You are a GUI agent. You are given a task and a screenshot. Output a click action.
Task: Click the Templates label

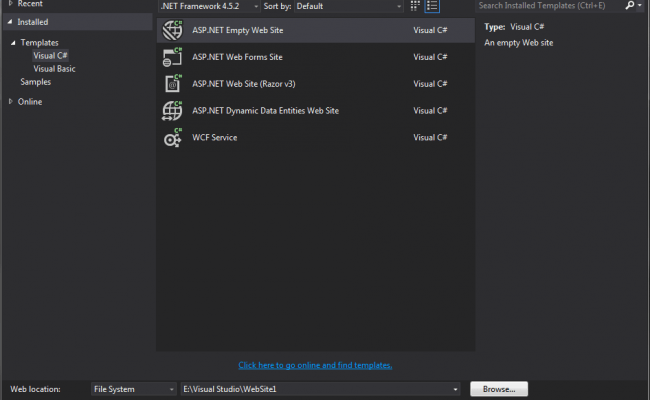[39, 43]
